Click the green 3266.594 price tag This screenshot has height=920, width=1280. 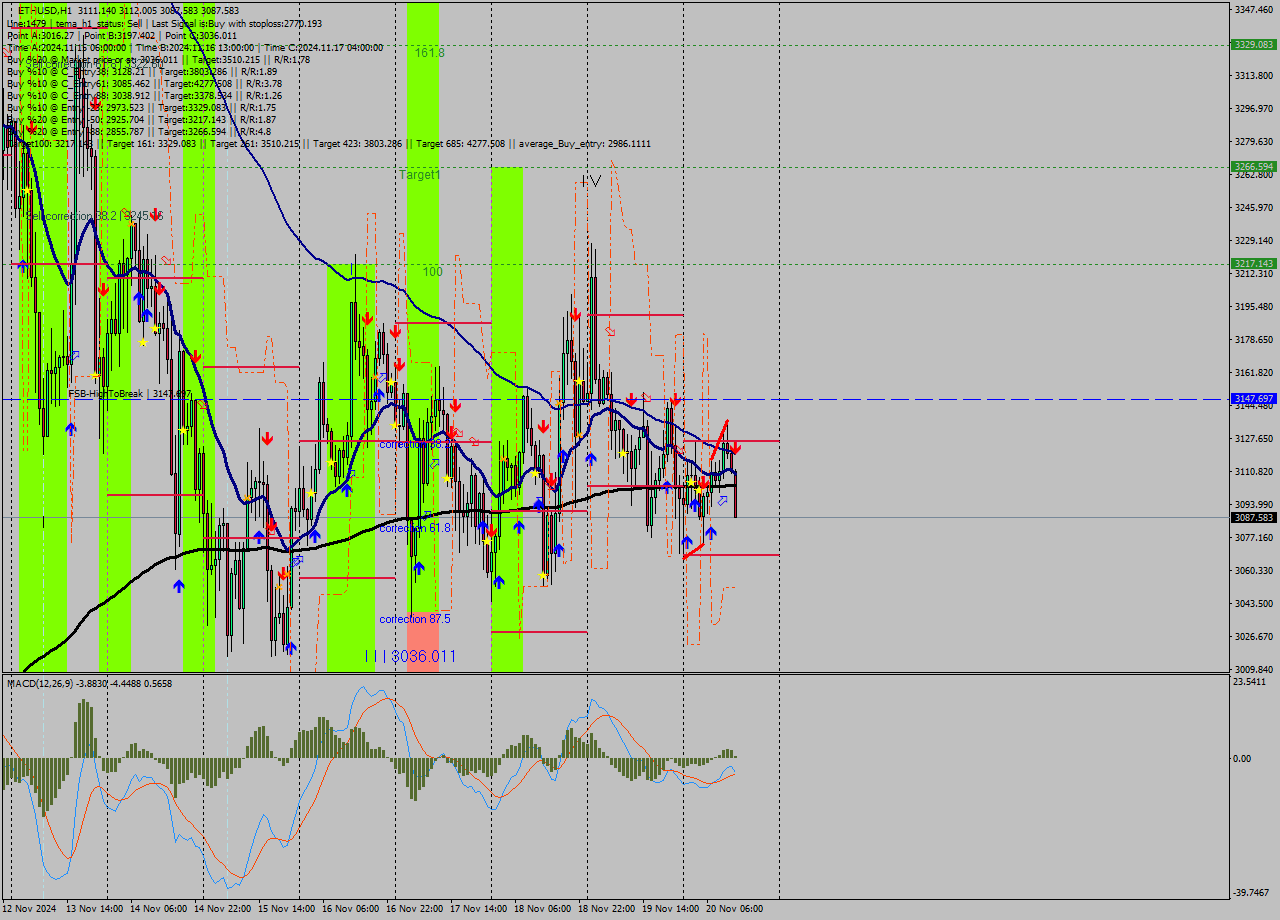(x=1254, y=166)
